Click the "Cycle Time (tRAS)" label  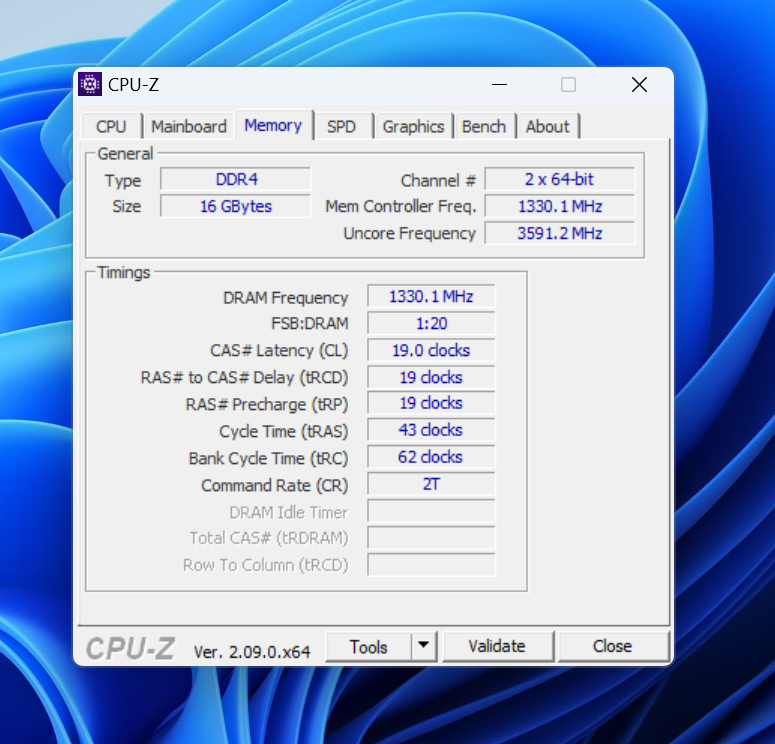[x=284, y=432]
